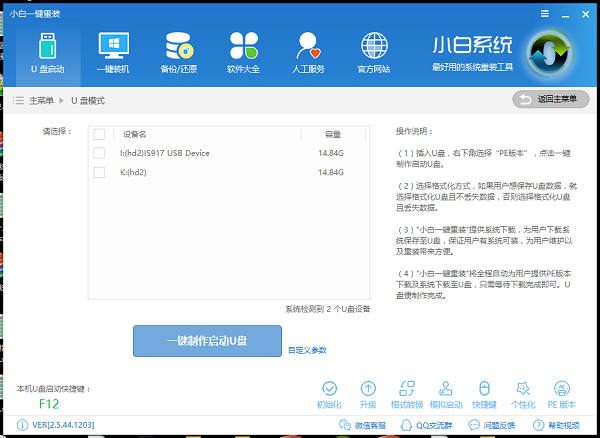Click the 一键制作启动U盘 button
This screenshot has width=600, height=438.
coord(207,341)
